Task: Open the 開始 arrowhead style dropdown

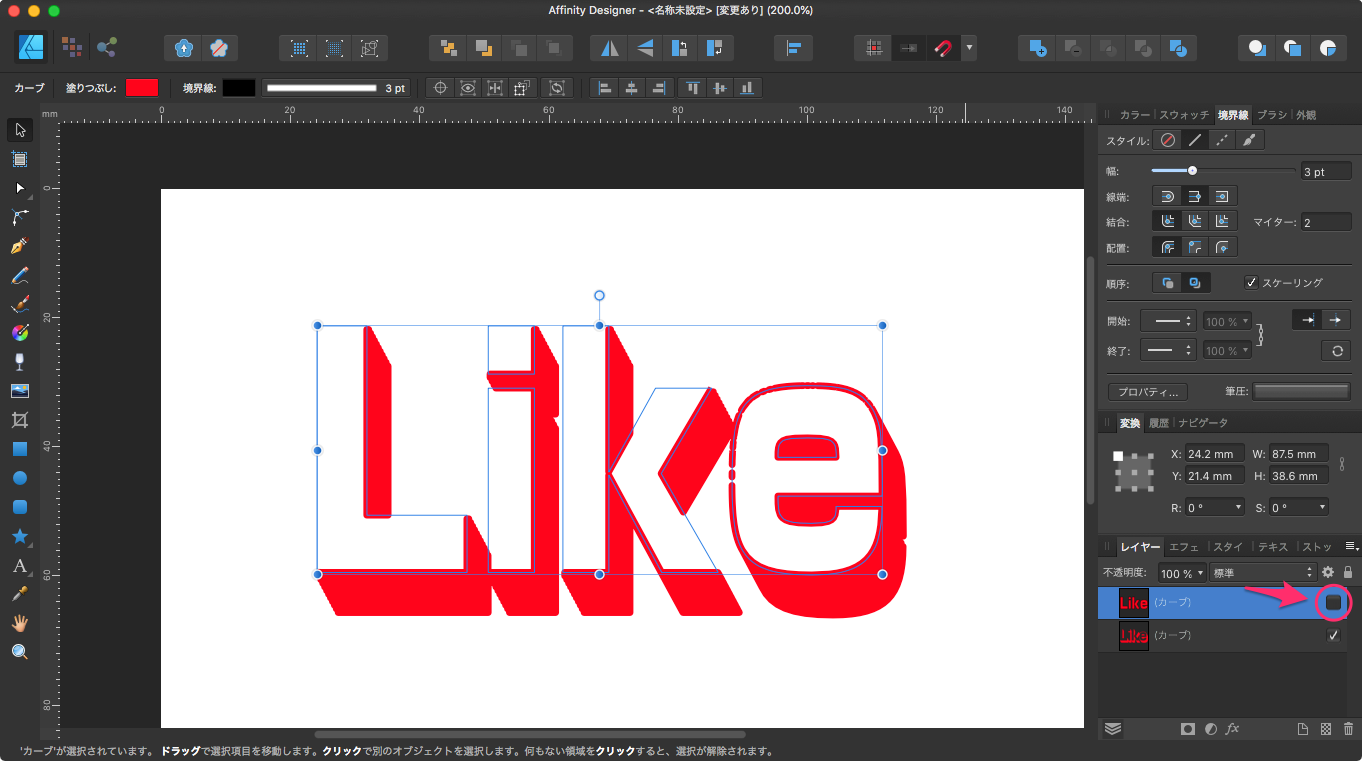Action: [x=1167, y=322]
